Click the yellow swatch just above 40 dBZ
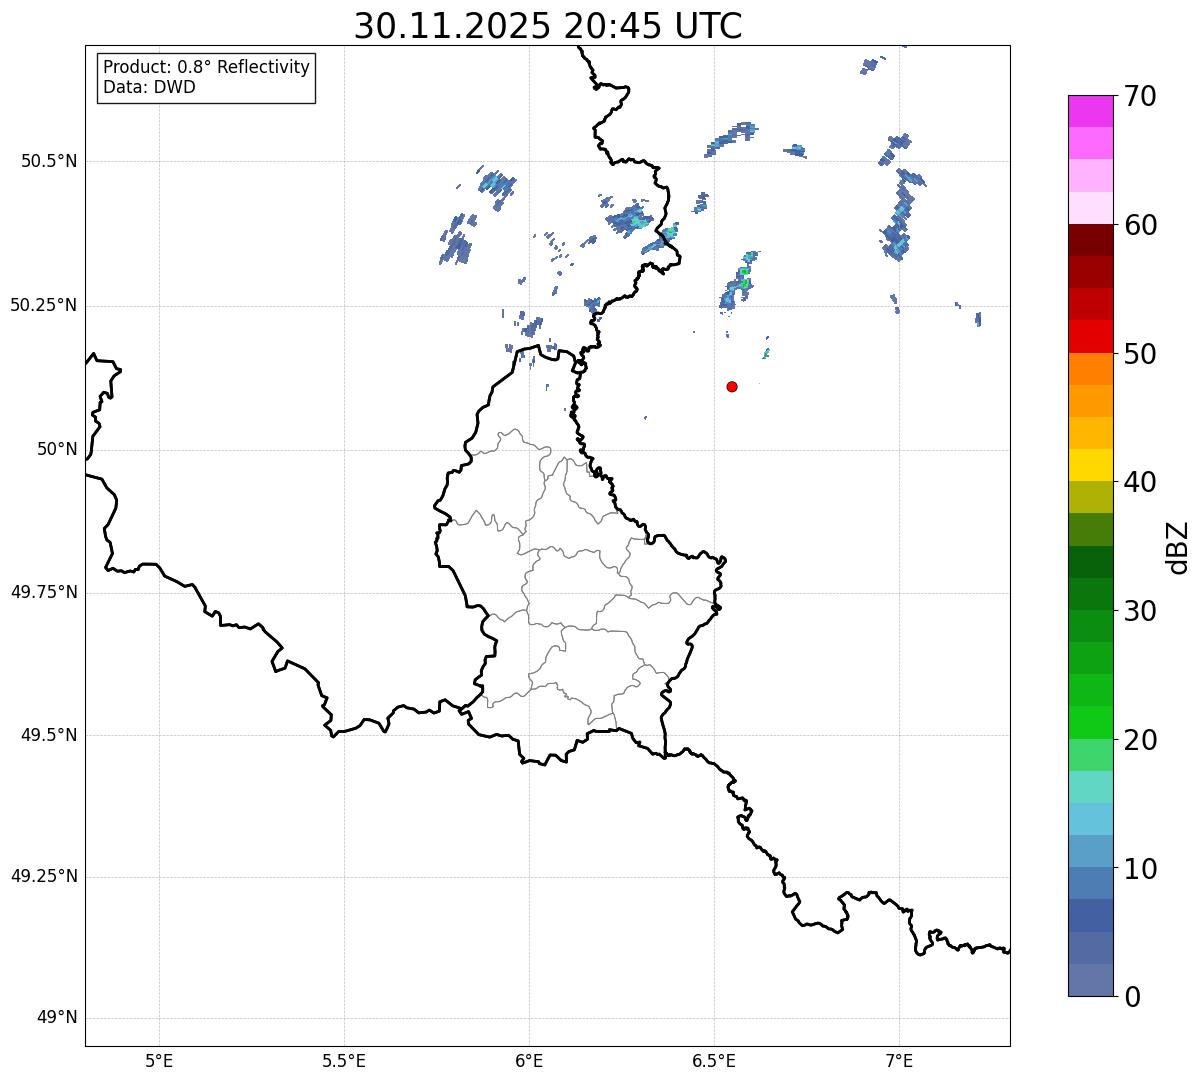 [x=1090, y=465]
